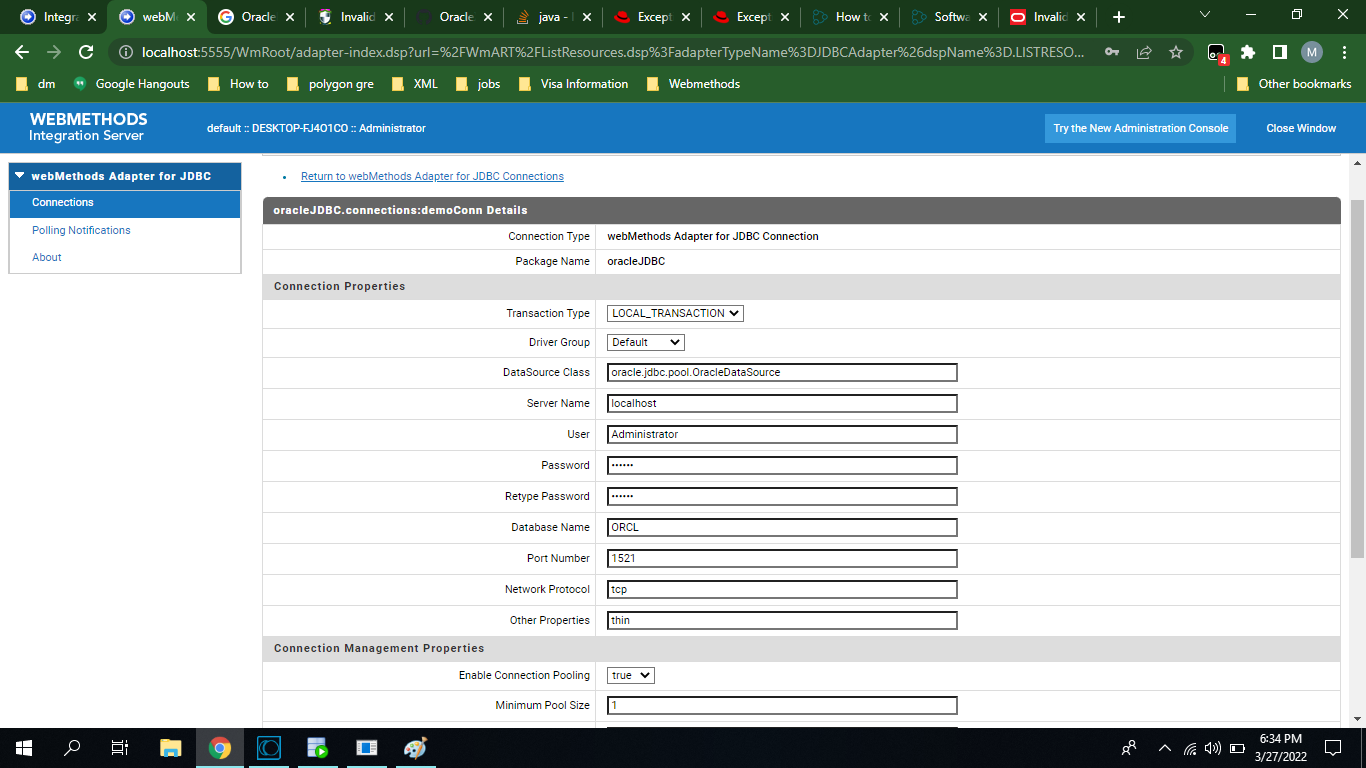This screenshot has height=768, width=1366.
Task: Go back using the browser back arrow
Action: [22, 52]
